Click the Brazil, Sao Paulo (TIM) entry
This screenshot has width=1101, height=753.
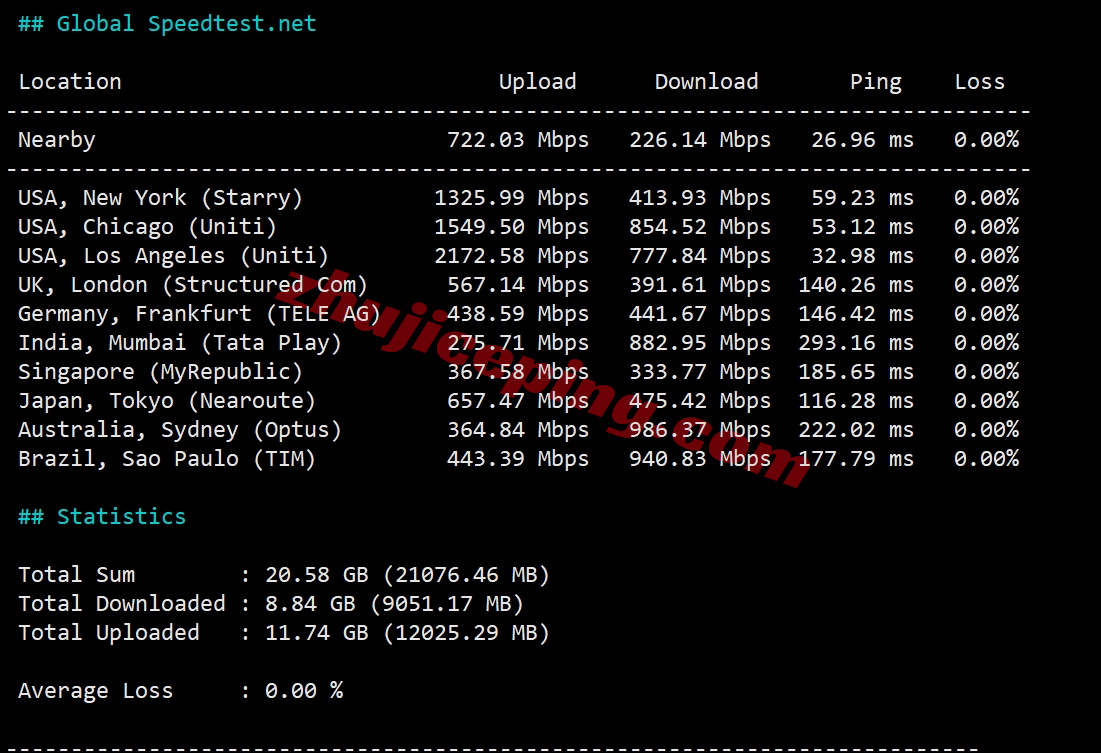coord(167,459)
